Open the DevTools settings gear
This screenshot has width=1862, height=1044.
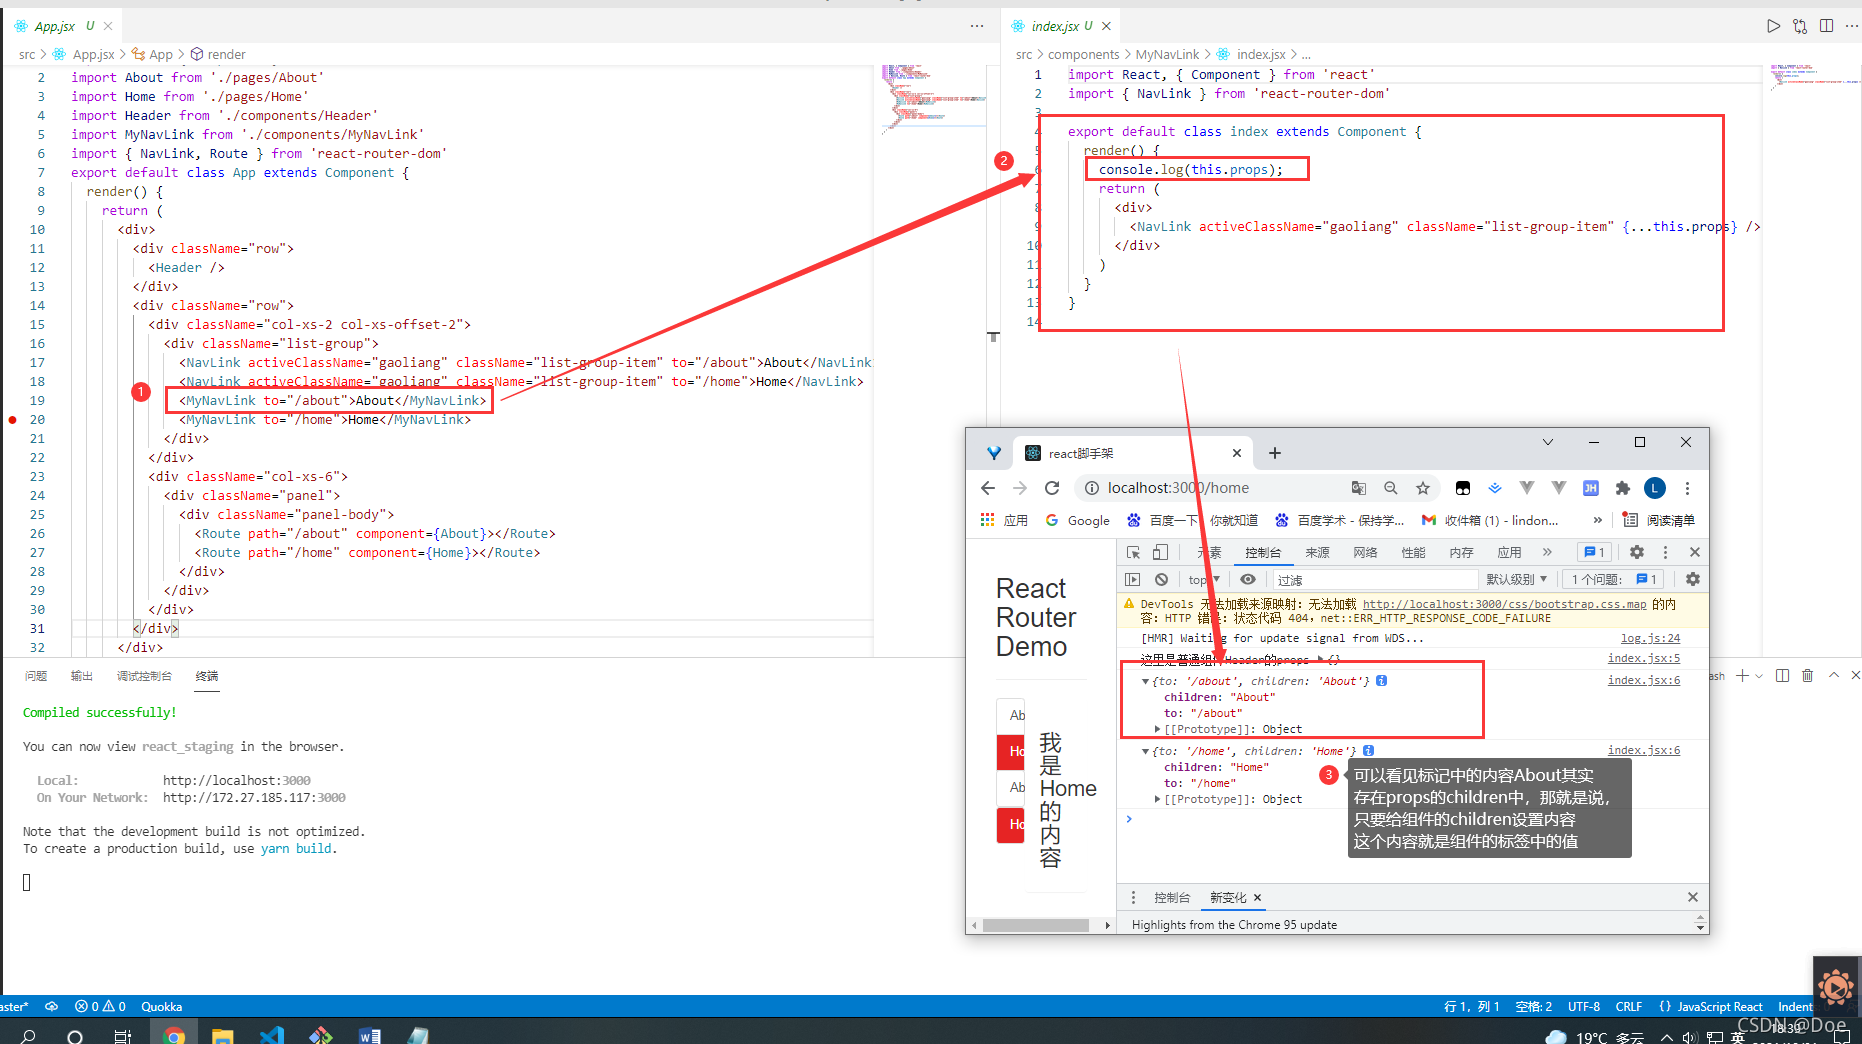pyautogui.click(x=1636, y=551)
